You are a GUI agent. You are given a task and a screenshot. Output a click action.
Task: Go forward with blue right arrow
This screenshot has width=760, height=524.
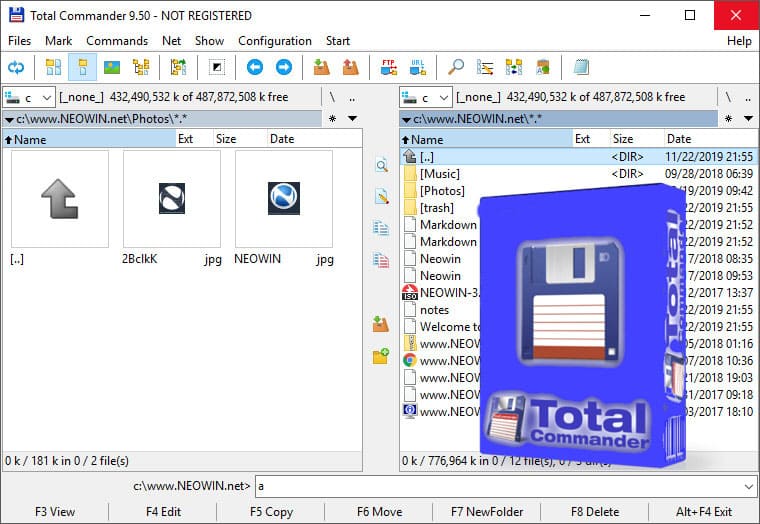[284, 67]
